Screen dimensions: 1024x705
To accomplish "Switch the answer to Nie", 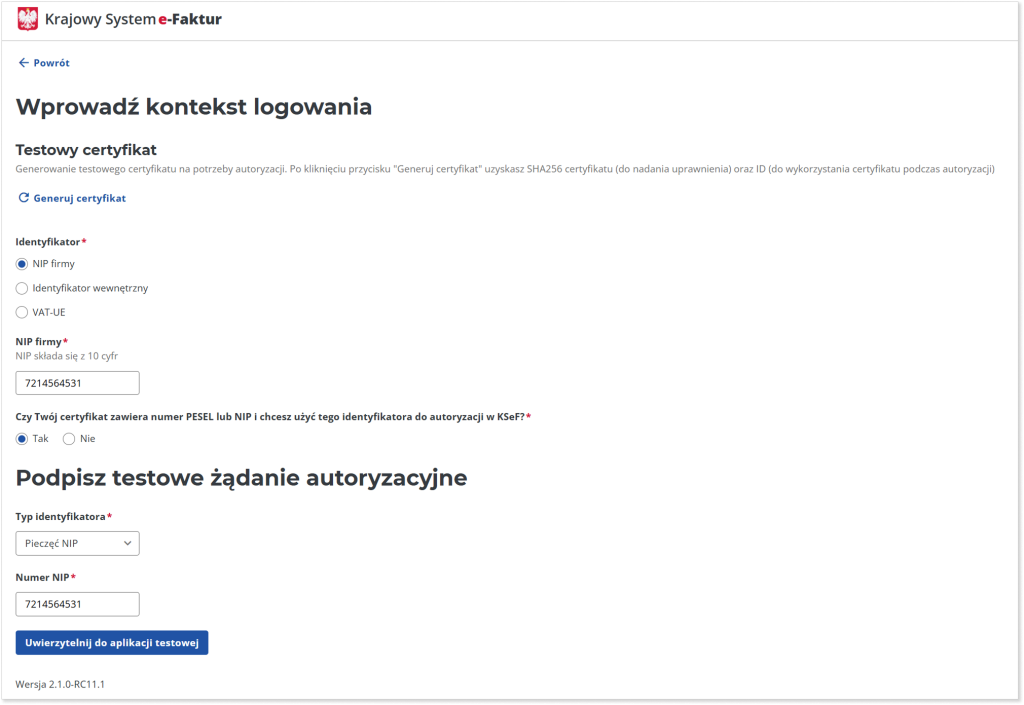I will 69,439.
